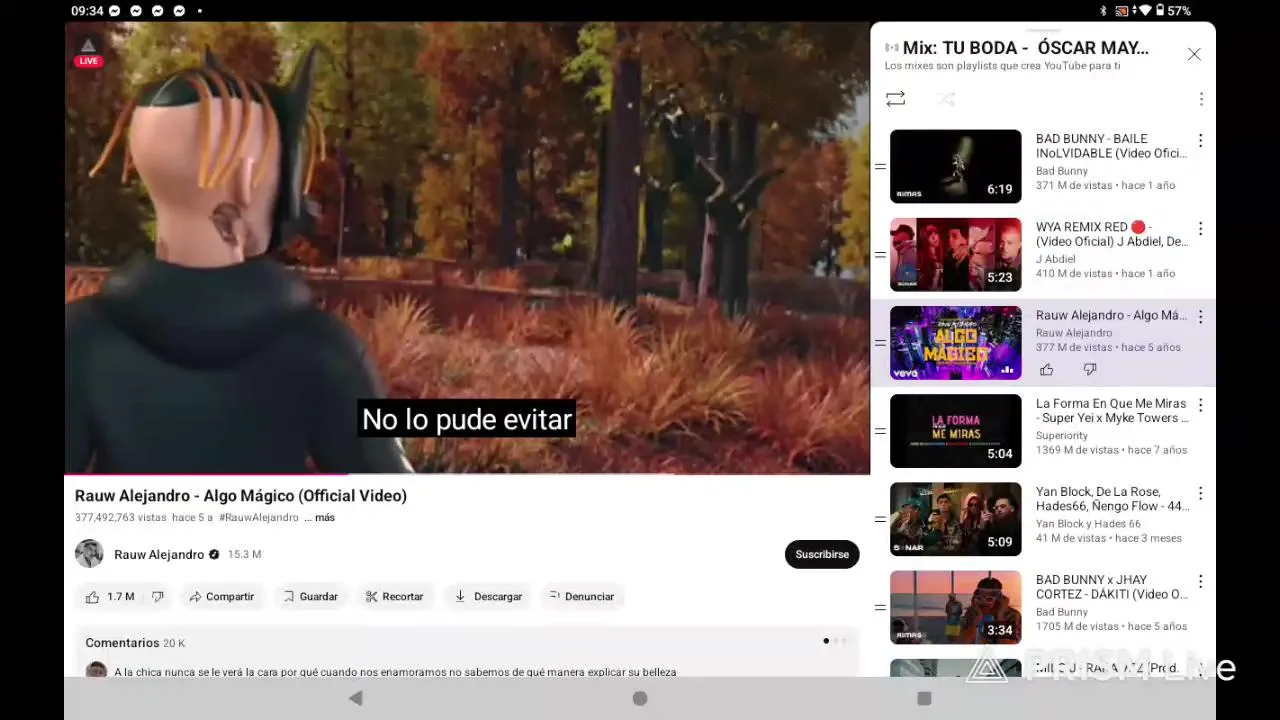Open Mix playlist overflow menu

1201,99
